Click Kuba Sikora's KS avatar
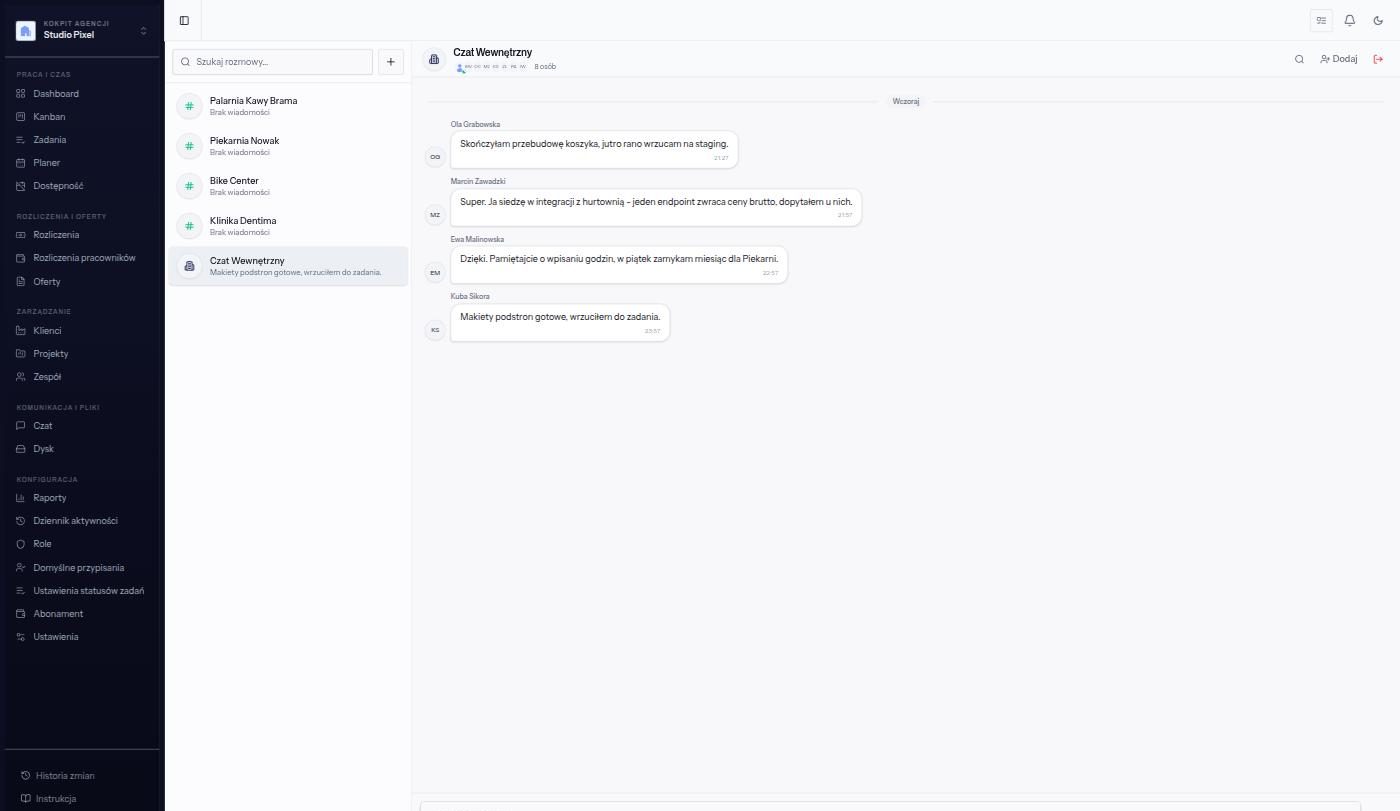This screenshot has height=811, width=1400. 435,330
